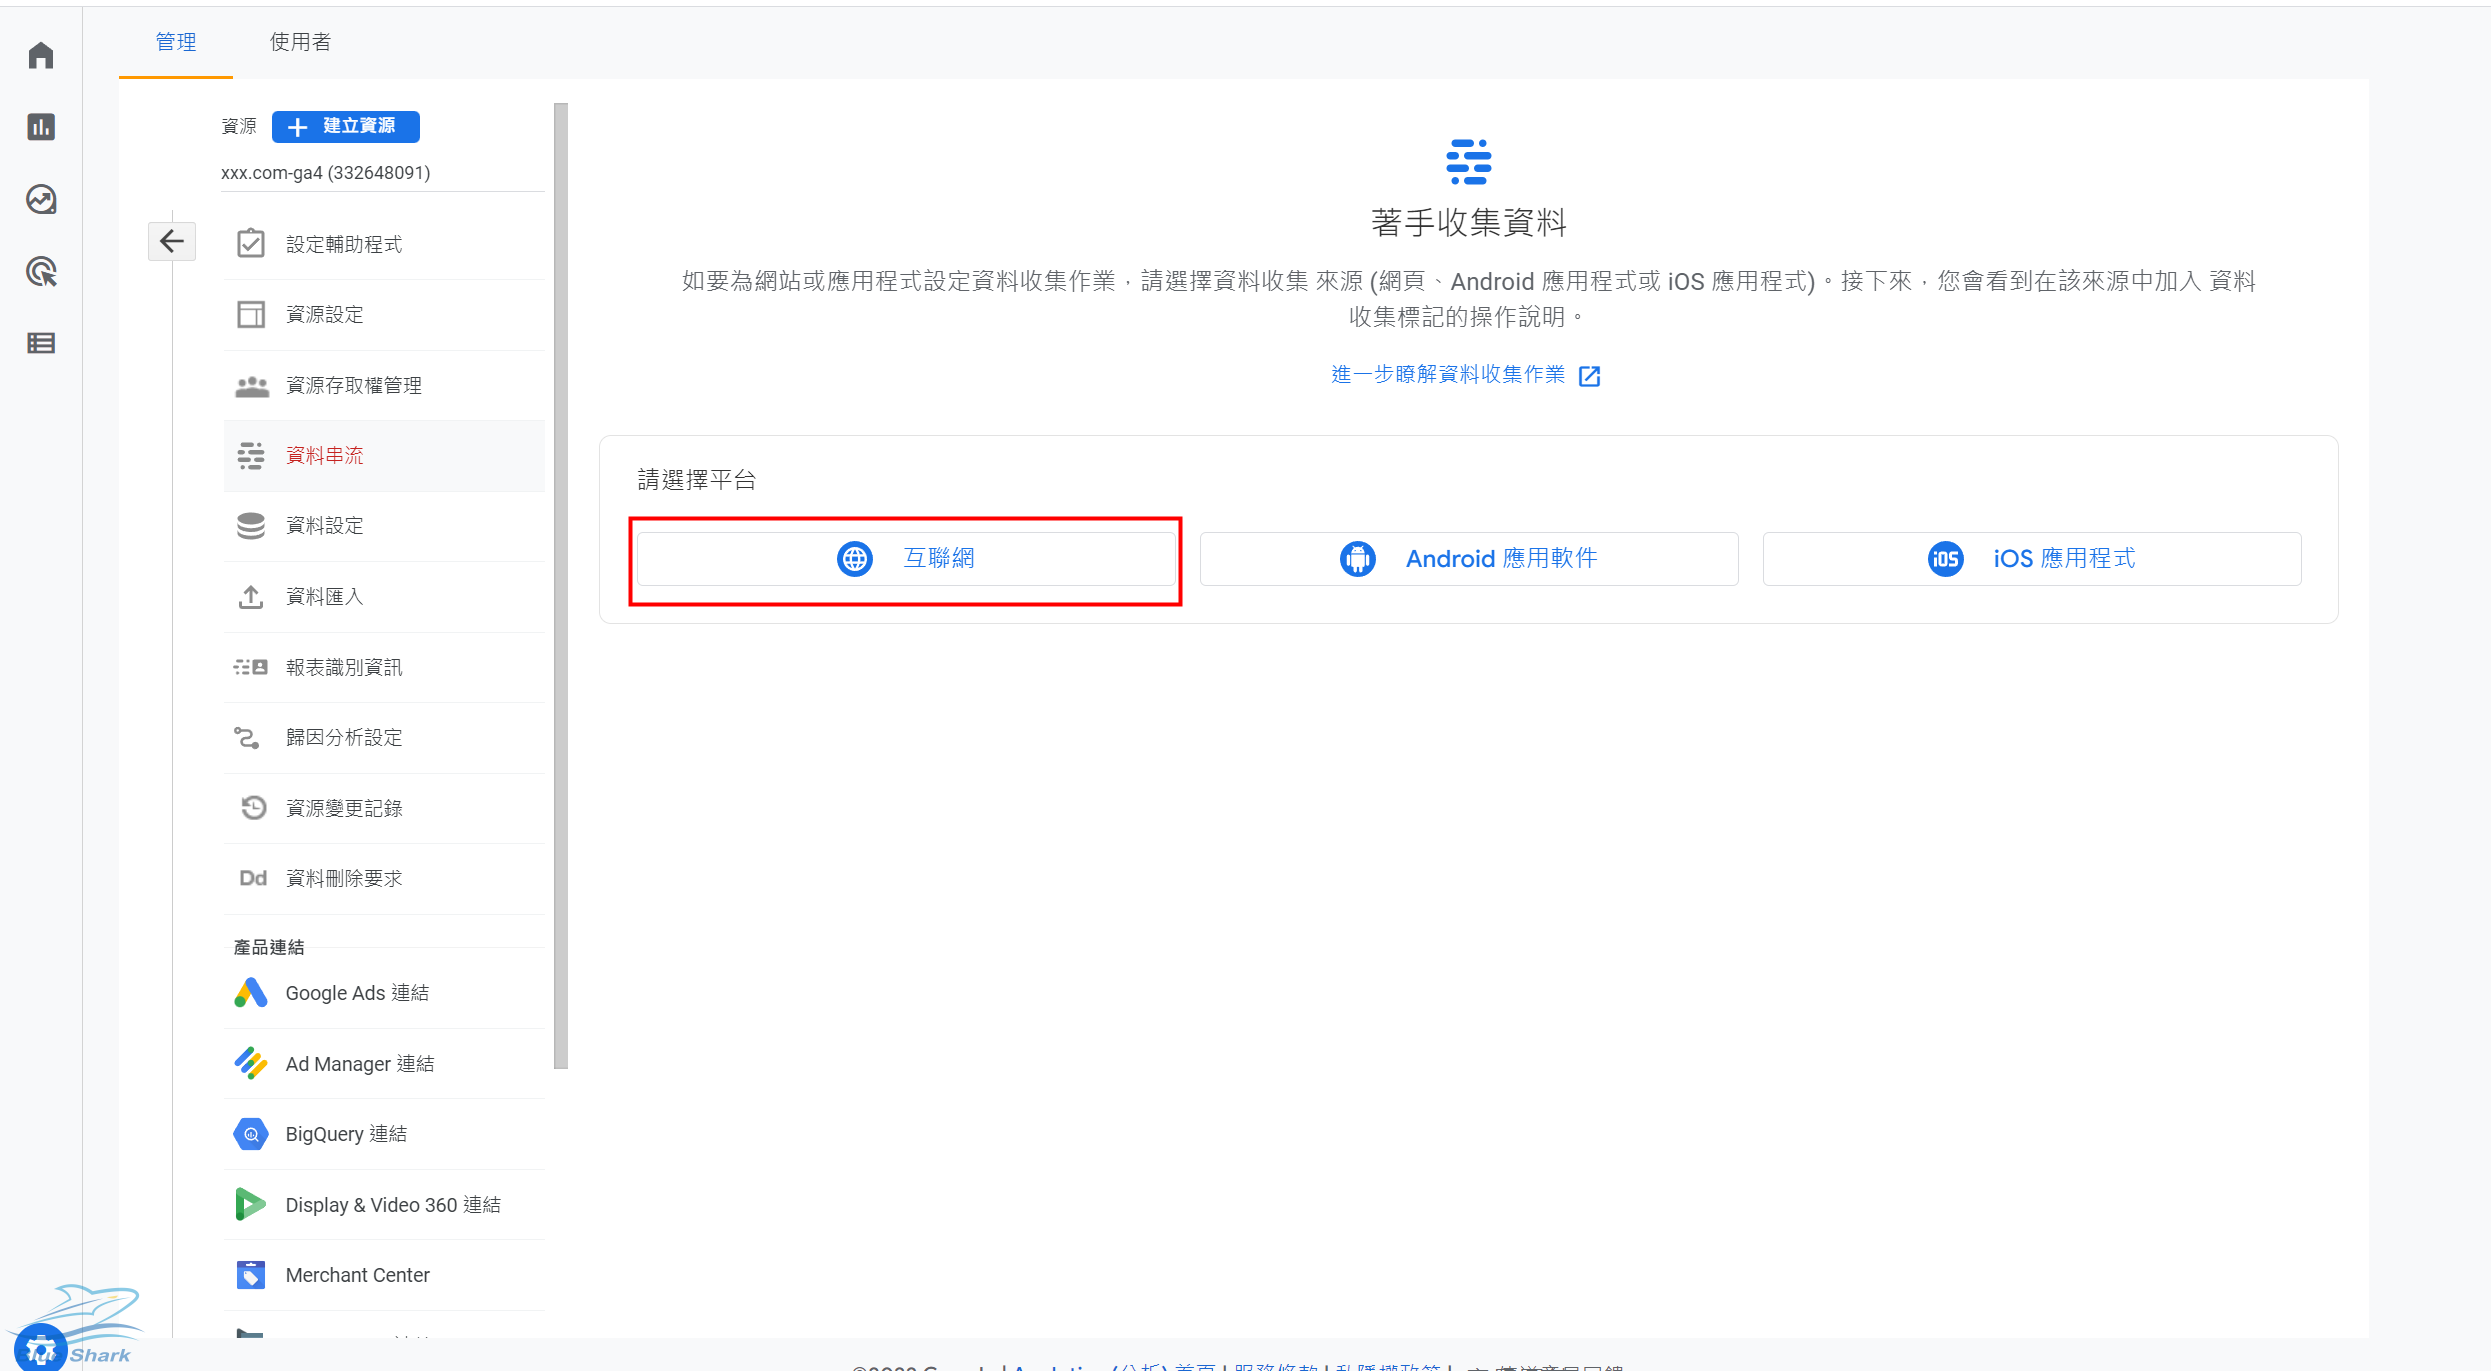Click the 請選擇平台 label
2491x1371 pixels.
tap(697, 480)
